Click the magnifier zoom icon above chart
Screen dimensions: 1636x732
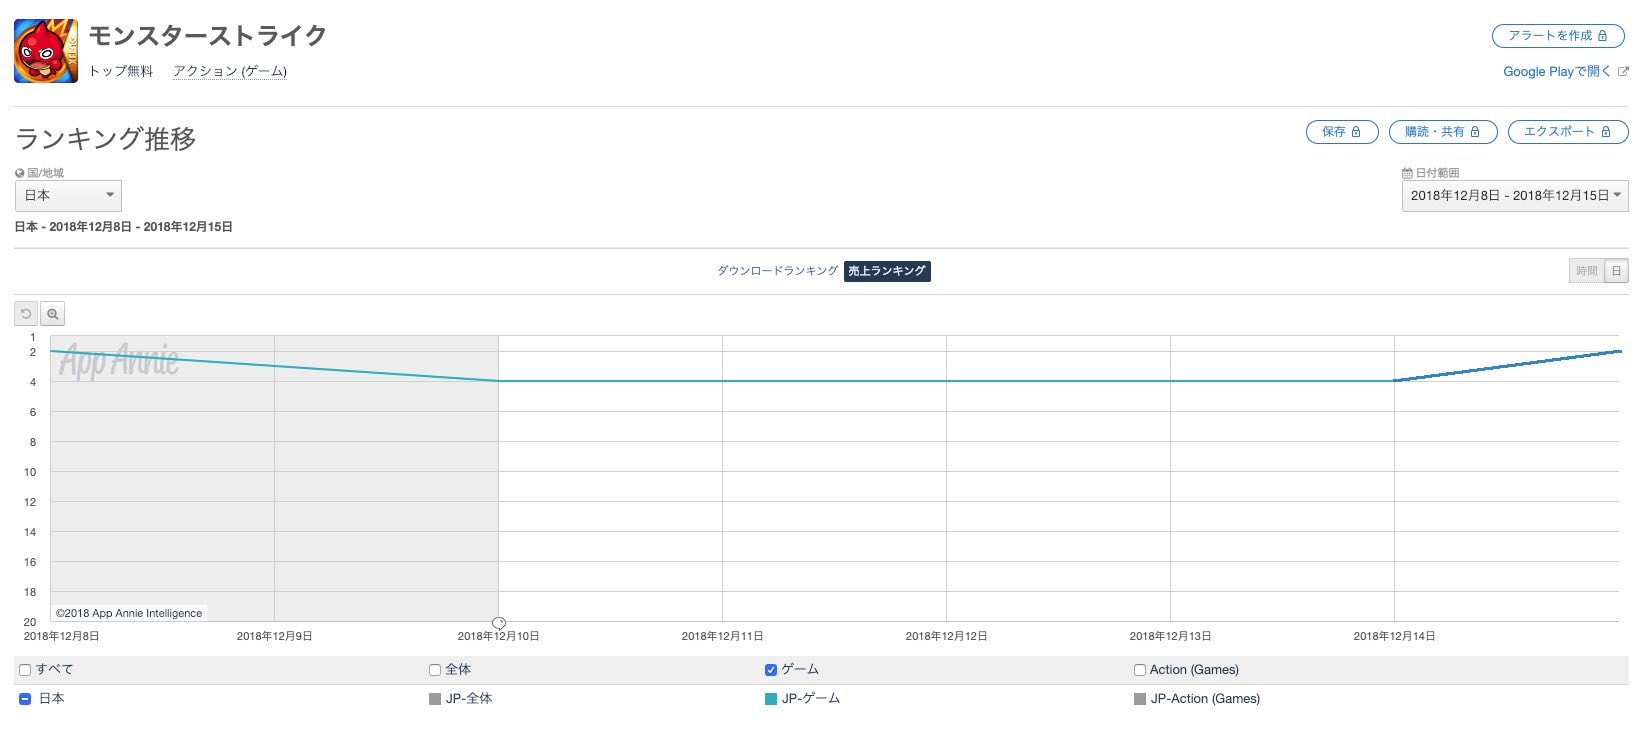coord(53,314)
